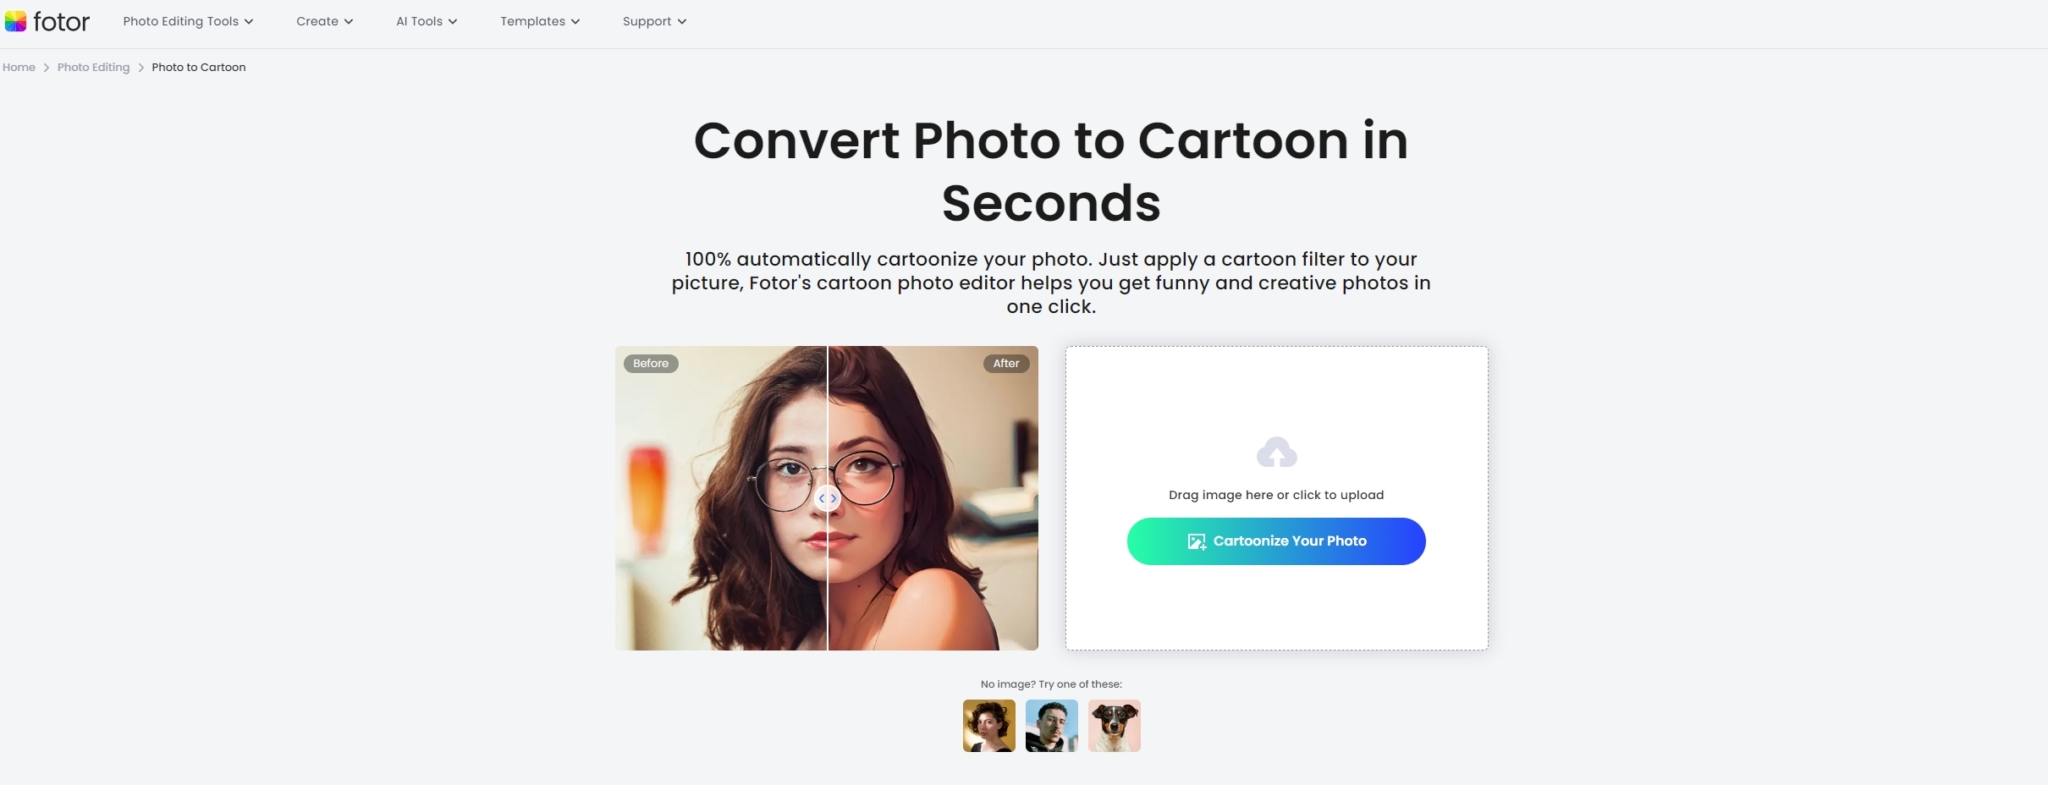This screenshot has width=2048, height=785.
Task: Click the image icon inside Cartoonize button
Action: [x=1196, y=541]
